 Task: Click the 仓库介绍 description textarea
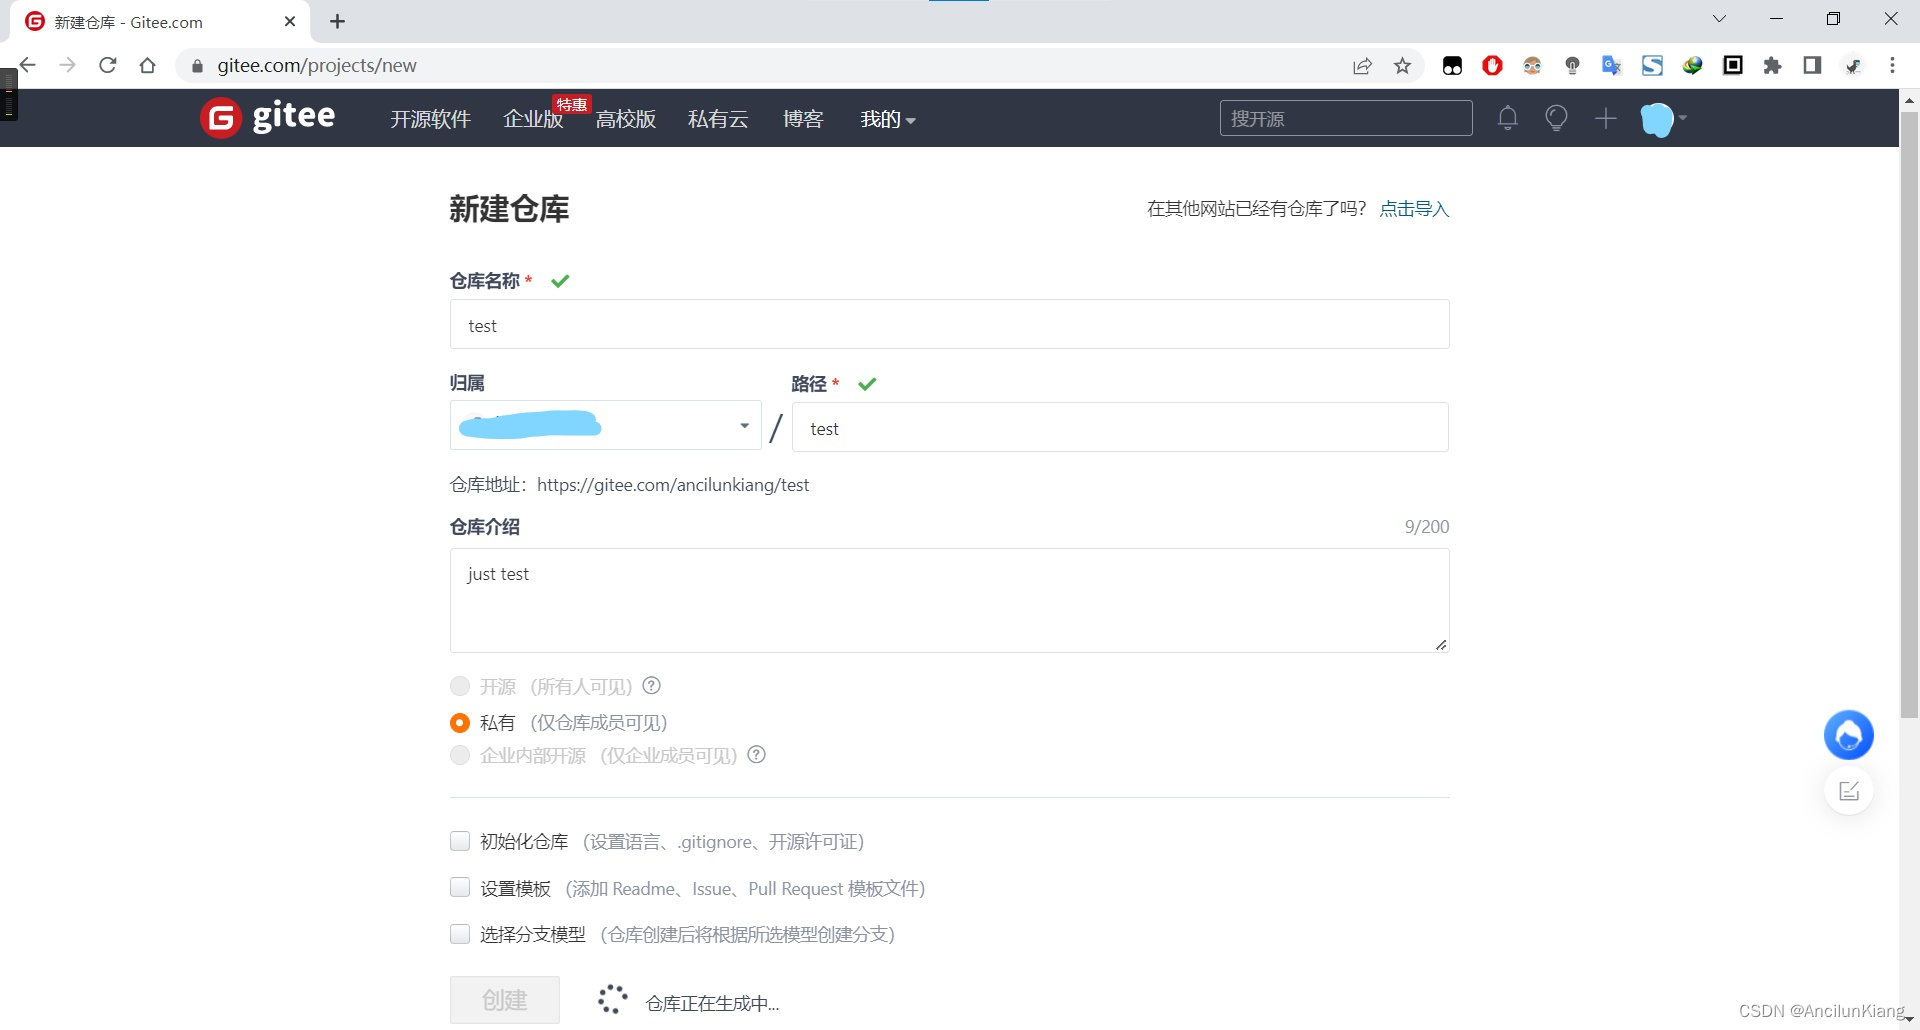(x=949, y=600)
